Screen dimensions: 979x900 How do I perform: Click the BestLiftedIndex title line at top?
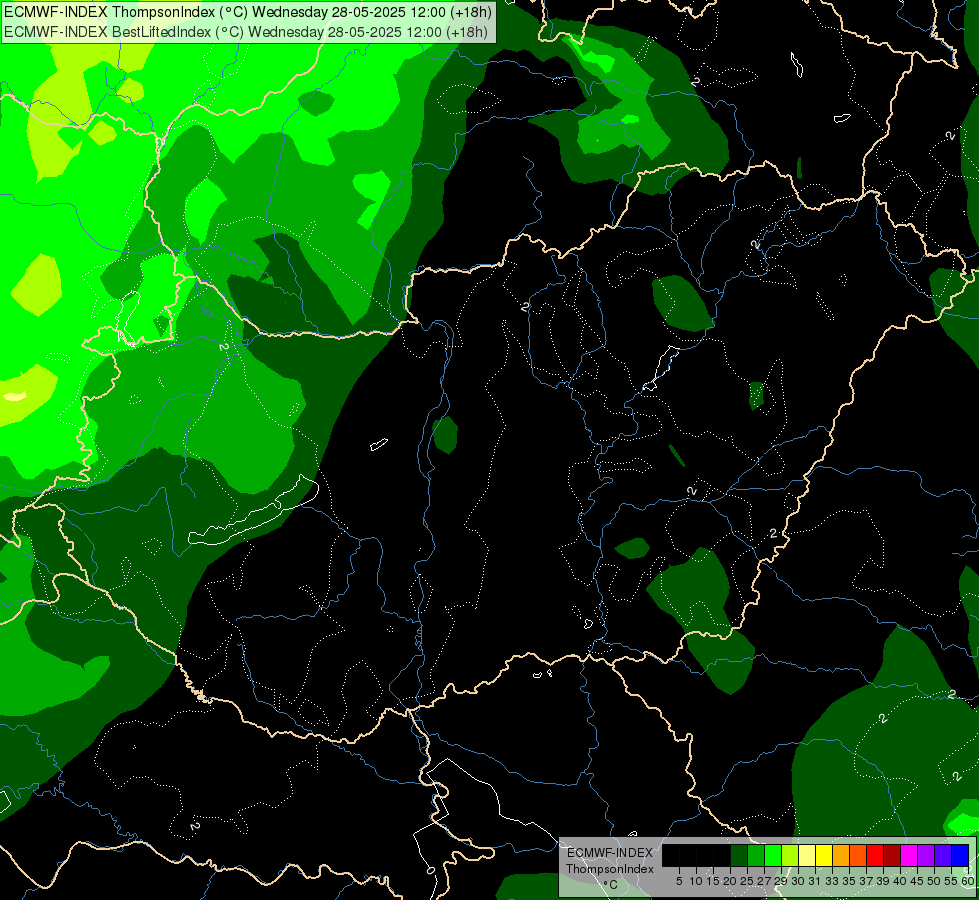[x=245, y=32]
